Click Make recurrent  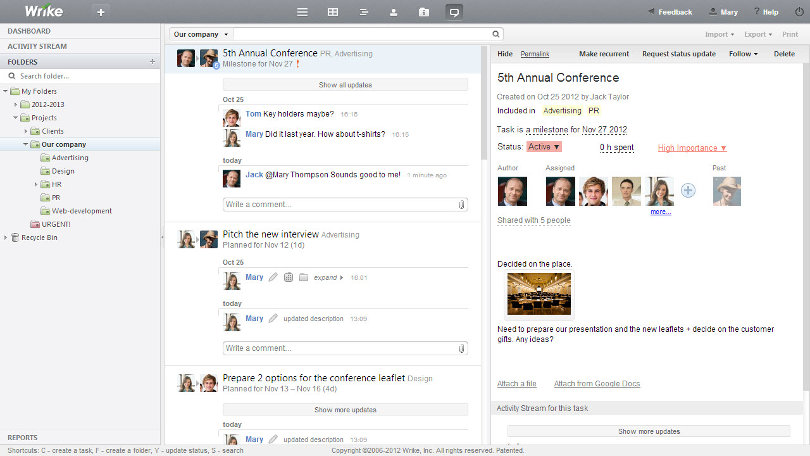pyautogui.click(x=604, y=54)
